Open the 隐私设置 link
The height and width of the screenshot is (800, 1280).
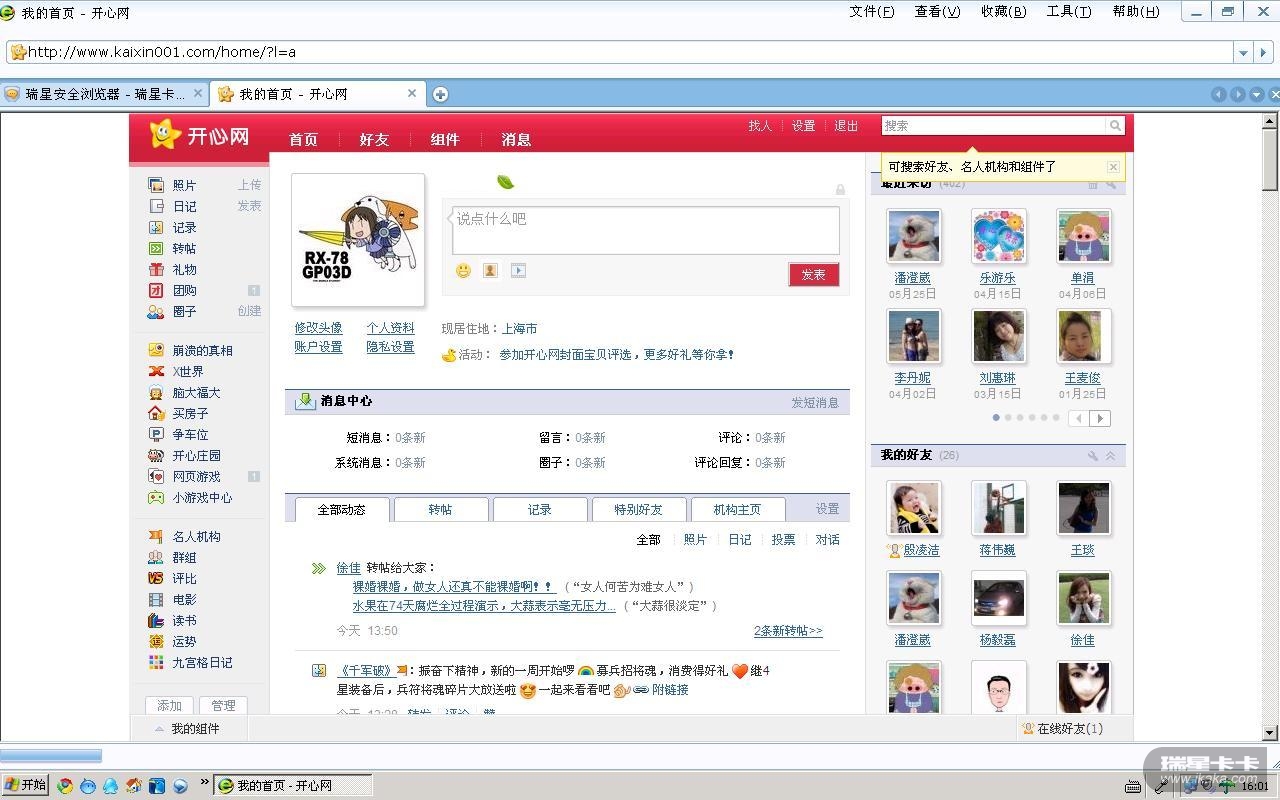click(390, 347)
